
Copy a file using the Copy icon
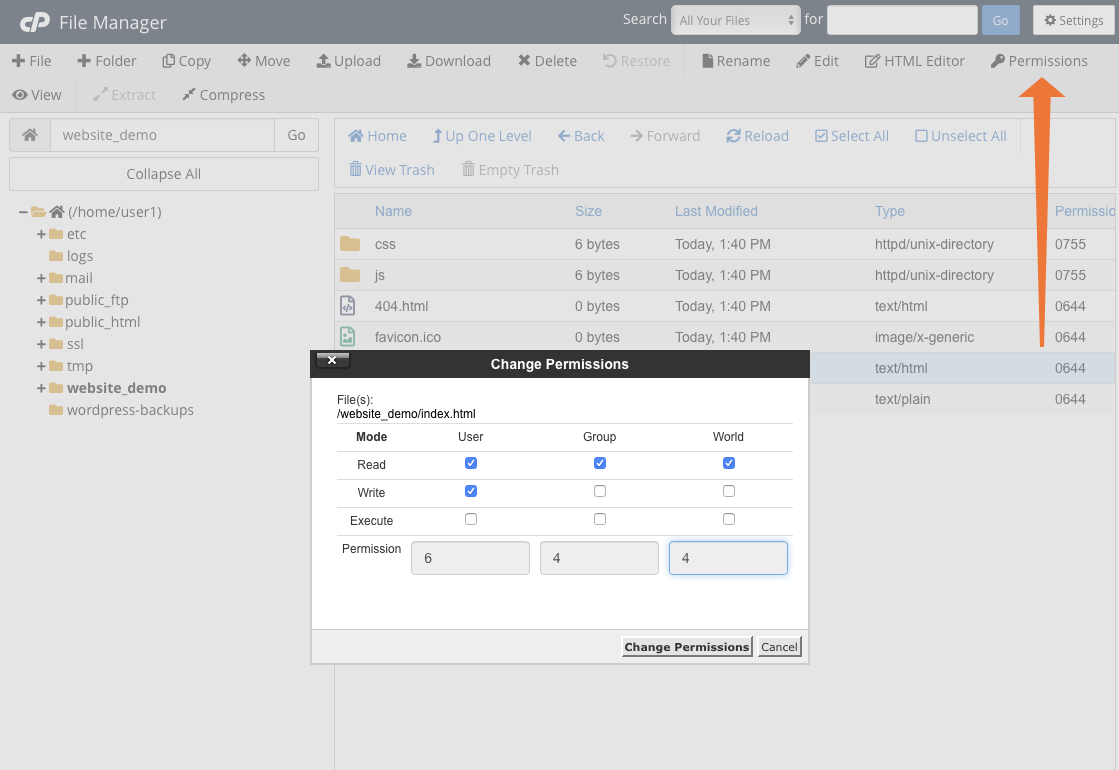coord(186,61)
